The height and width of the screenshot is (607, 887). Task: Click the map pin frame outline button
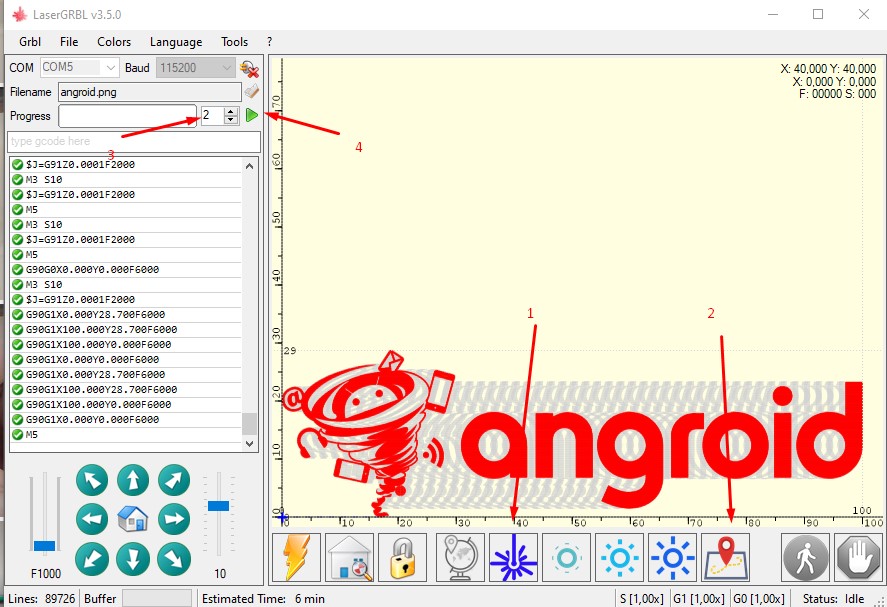coord(726,557)
